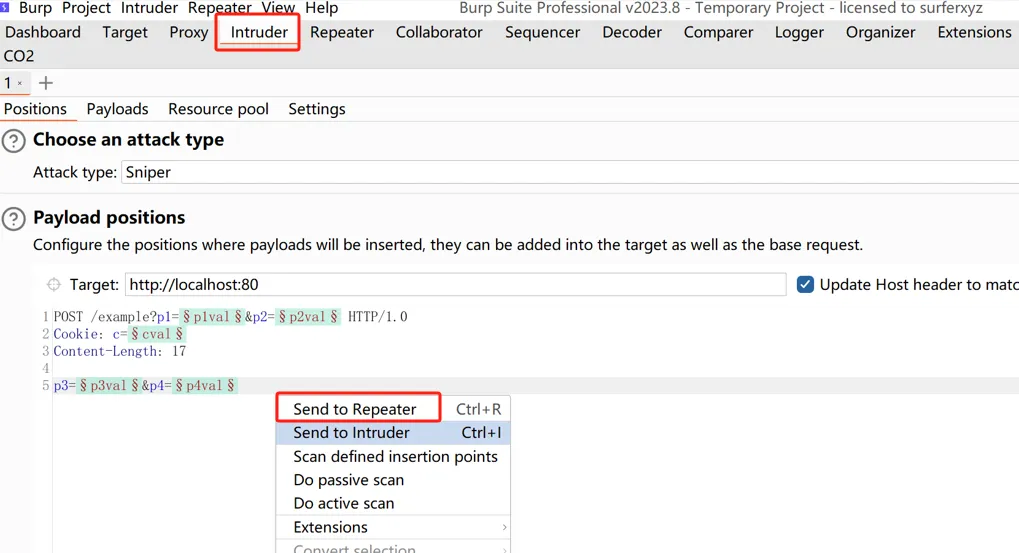The height and width of the screenshot is (553, 1019).
Task: Click the §p4val§ payload position
Action: 205,385
